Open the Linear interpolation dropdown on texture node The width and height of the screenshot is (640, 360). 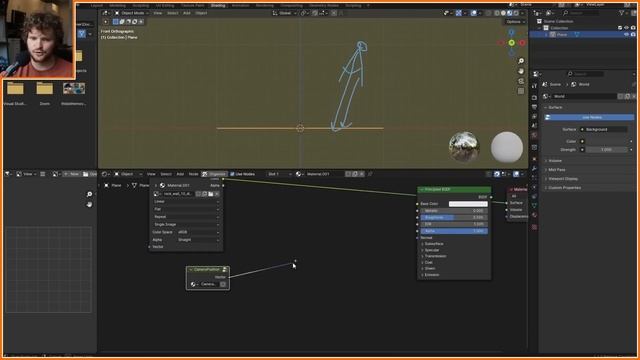pyautogui.click(x=187, y=201)
